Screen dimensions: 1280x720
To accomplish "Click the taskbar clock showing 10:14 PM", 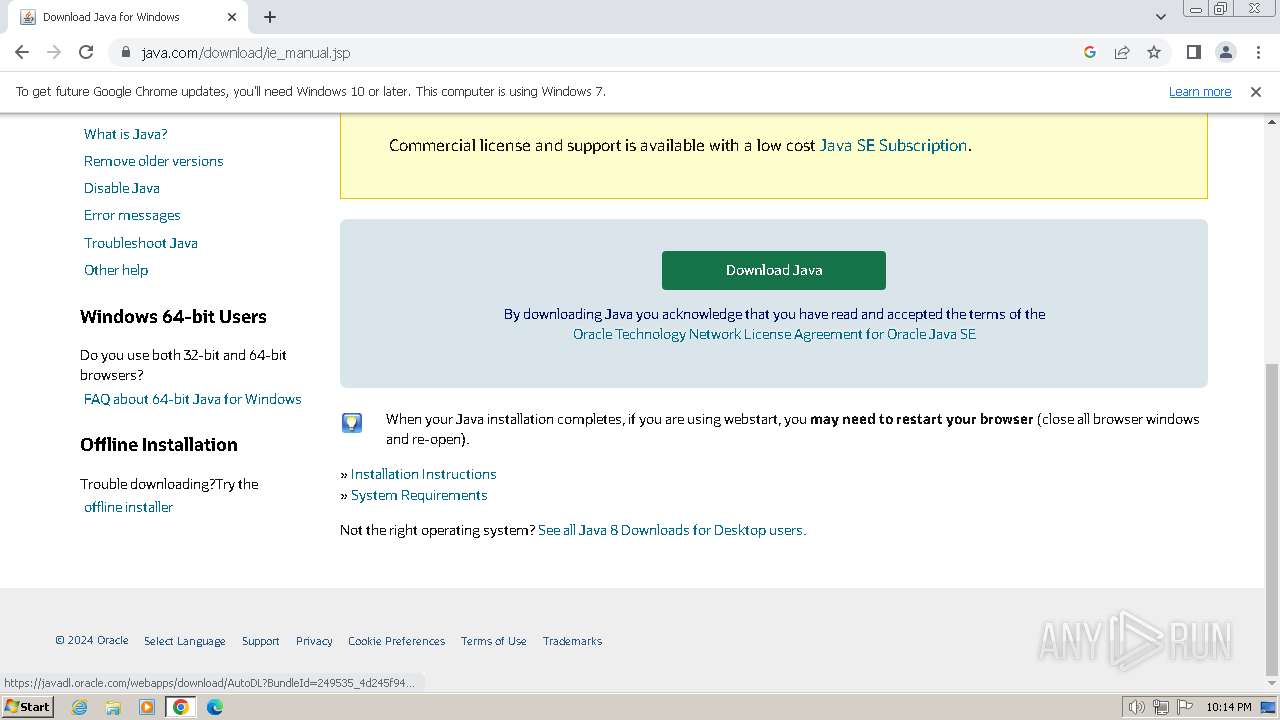I will (1229, 707).
